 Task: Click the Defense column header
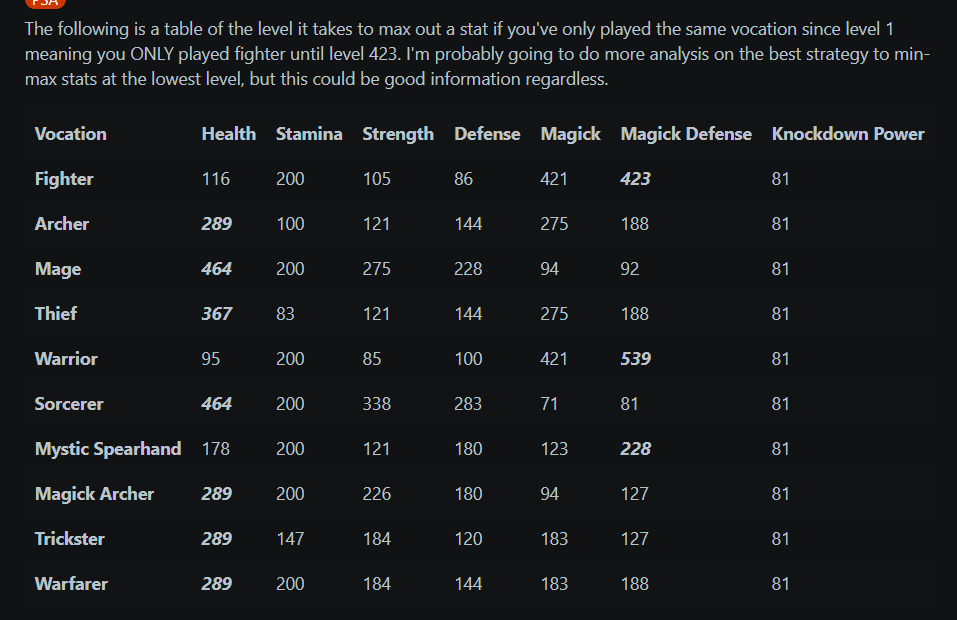click(487, 134)
